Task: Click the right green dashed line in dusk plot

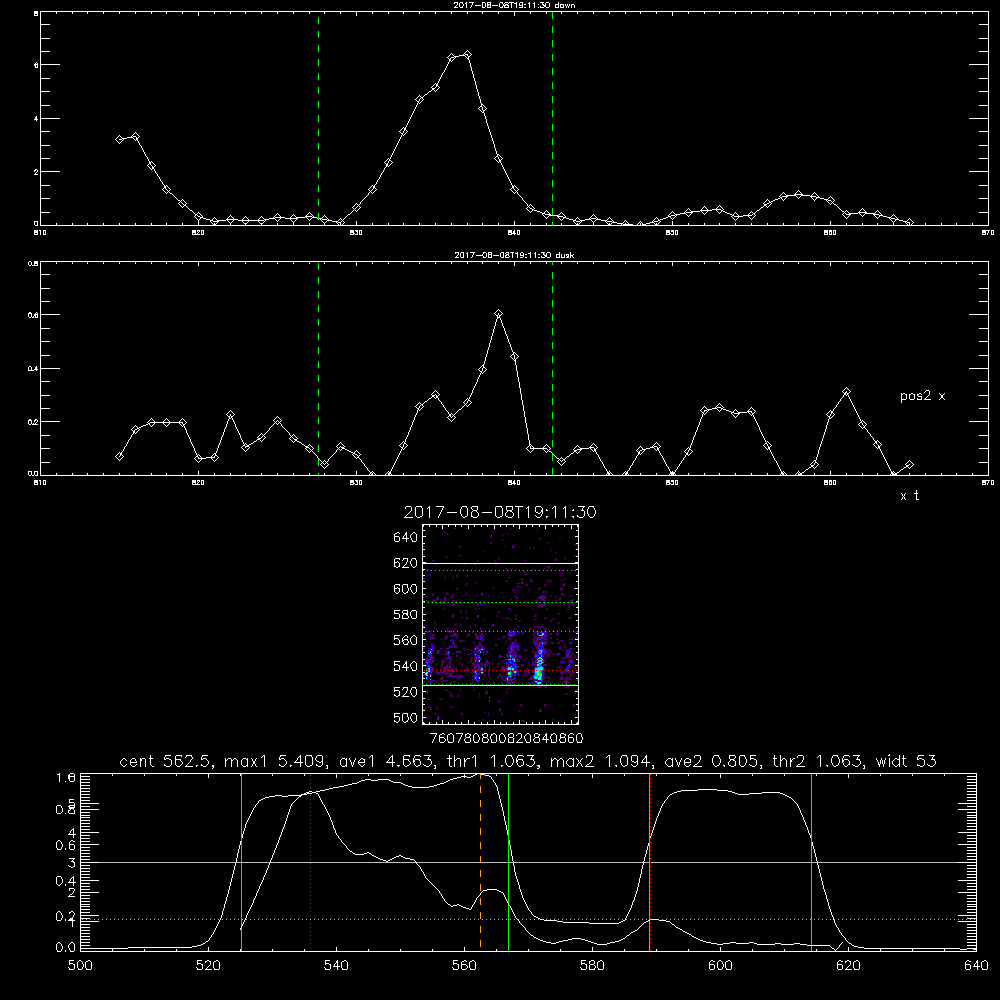Action: point(552,369)
